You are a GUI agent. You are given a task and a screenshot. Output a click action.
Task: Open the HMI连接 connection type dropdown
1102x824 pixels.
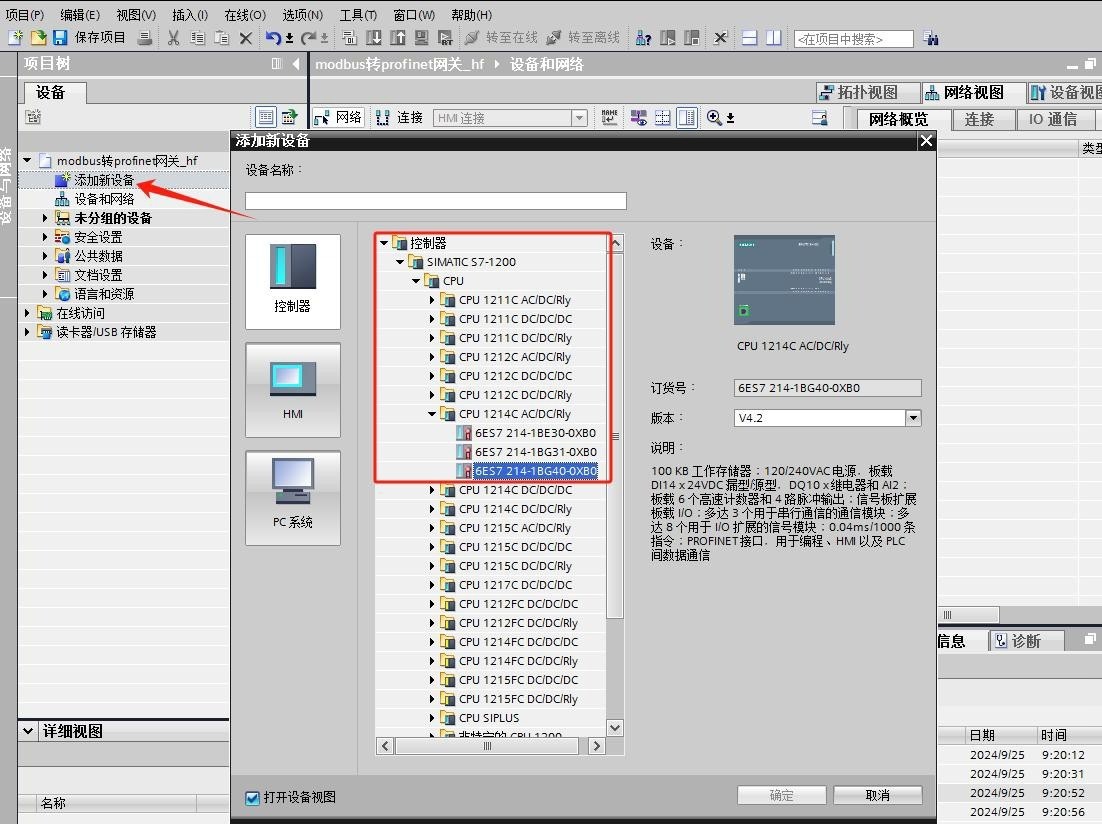579,117
